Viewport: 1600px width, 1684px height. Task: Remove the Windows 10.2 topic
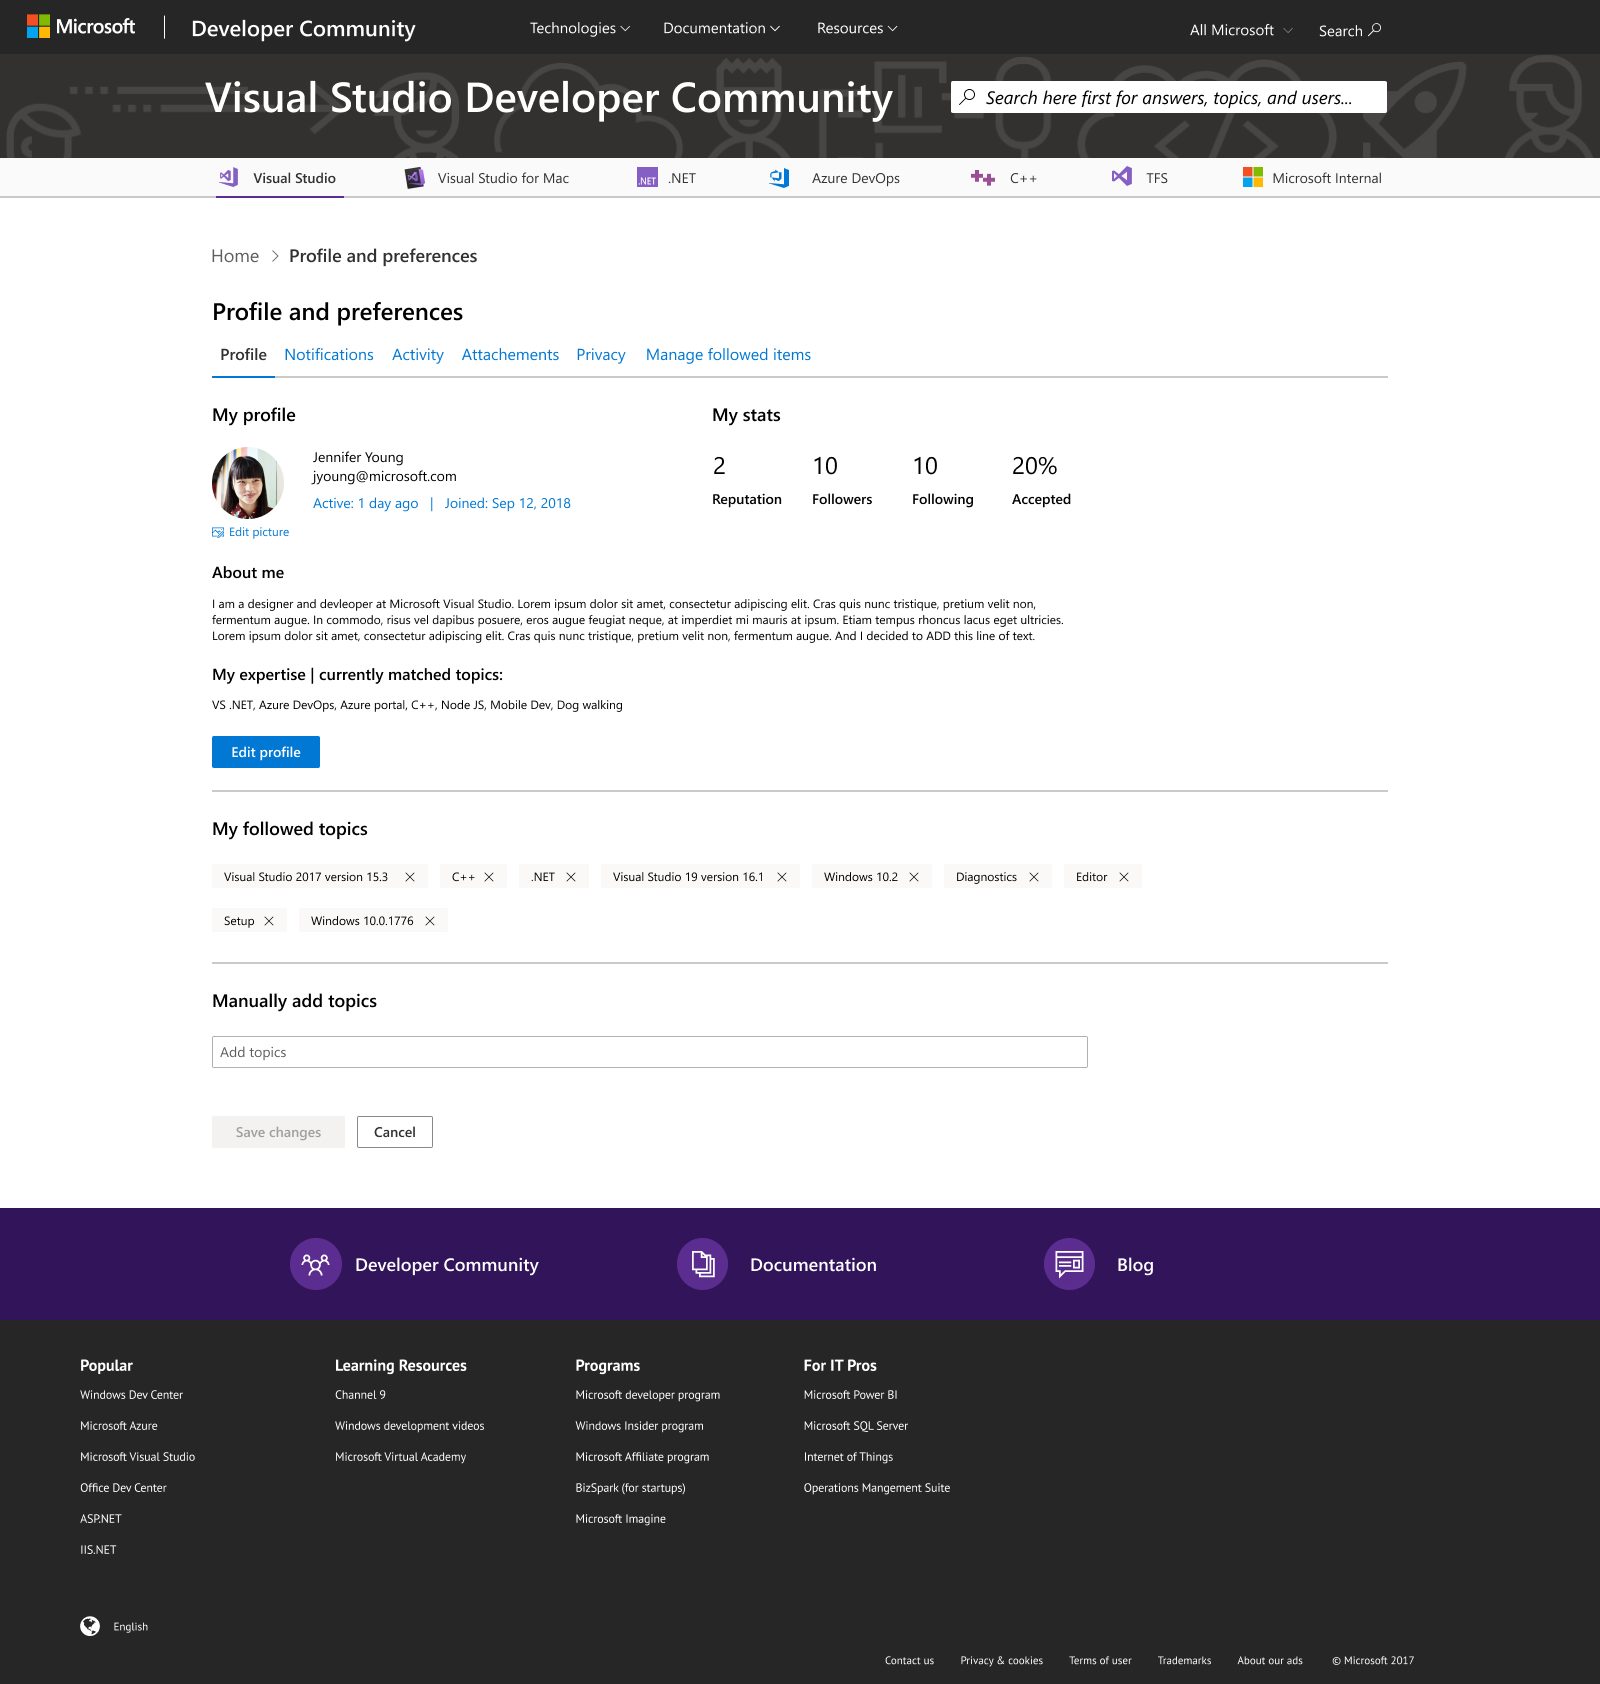point(914,877)
